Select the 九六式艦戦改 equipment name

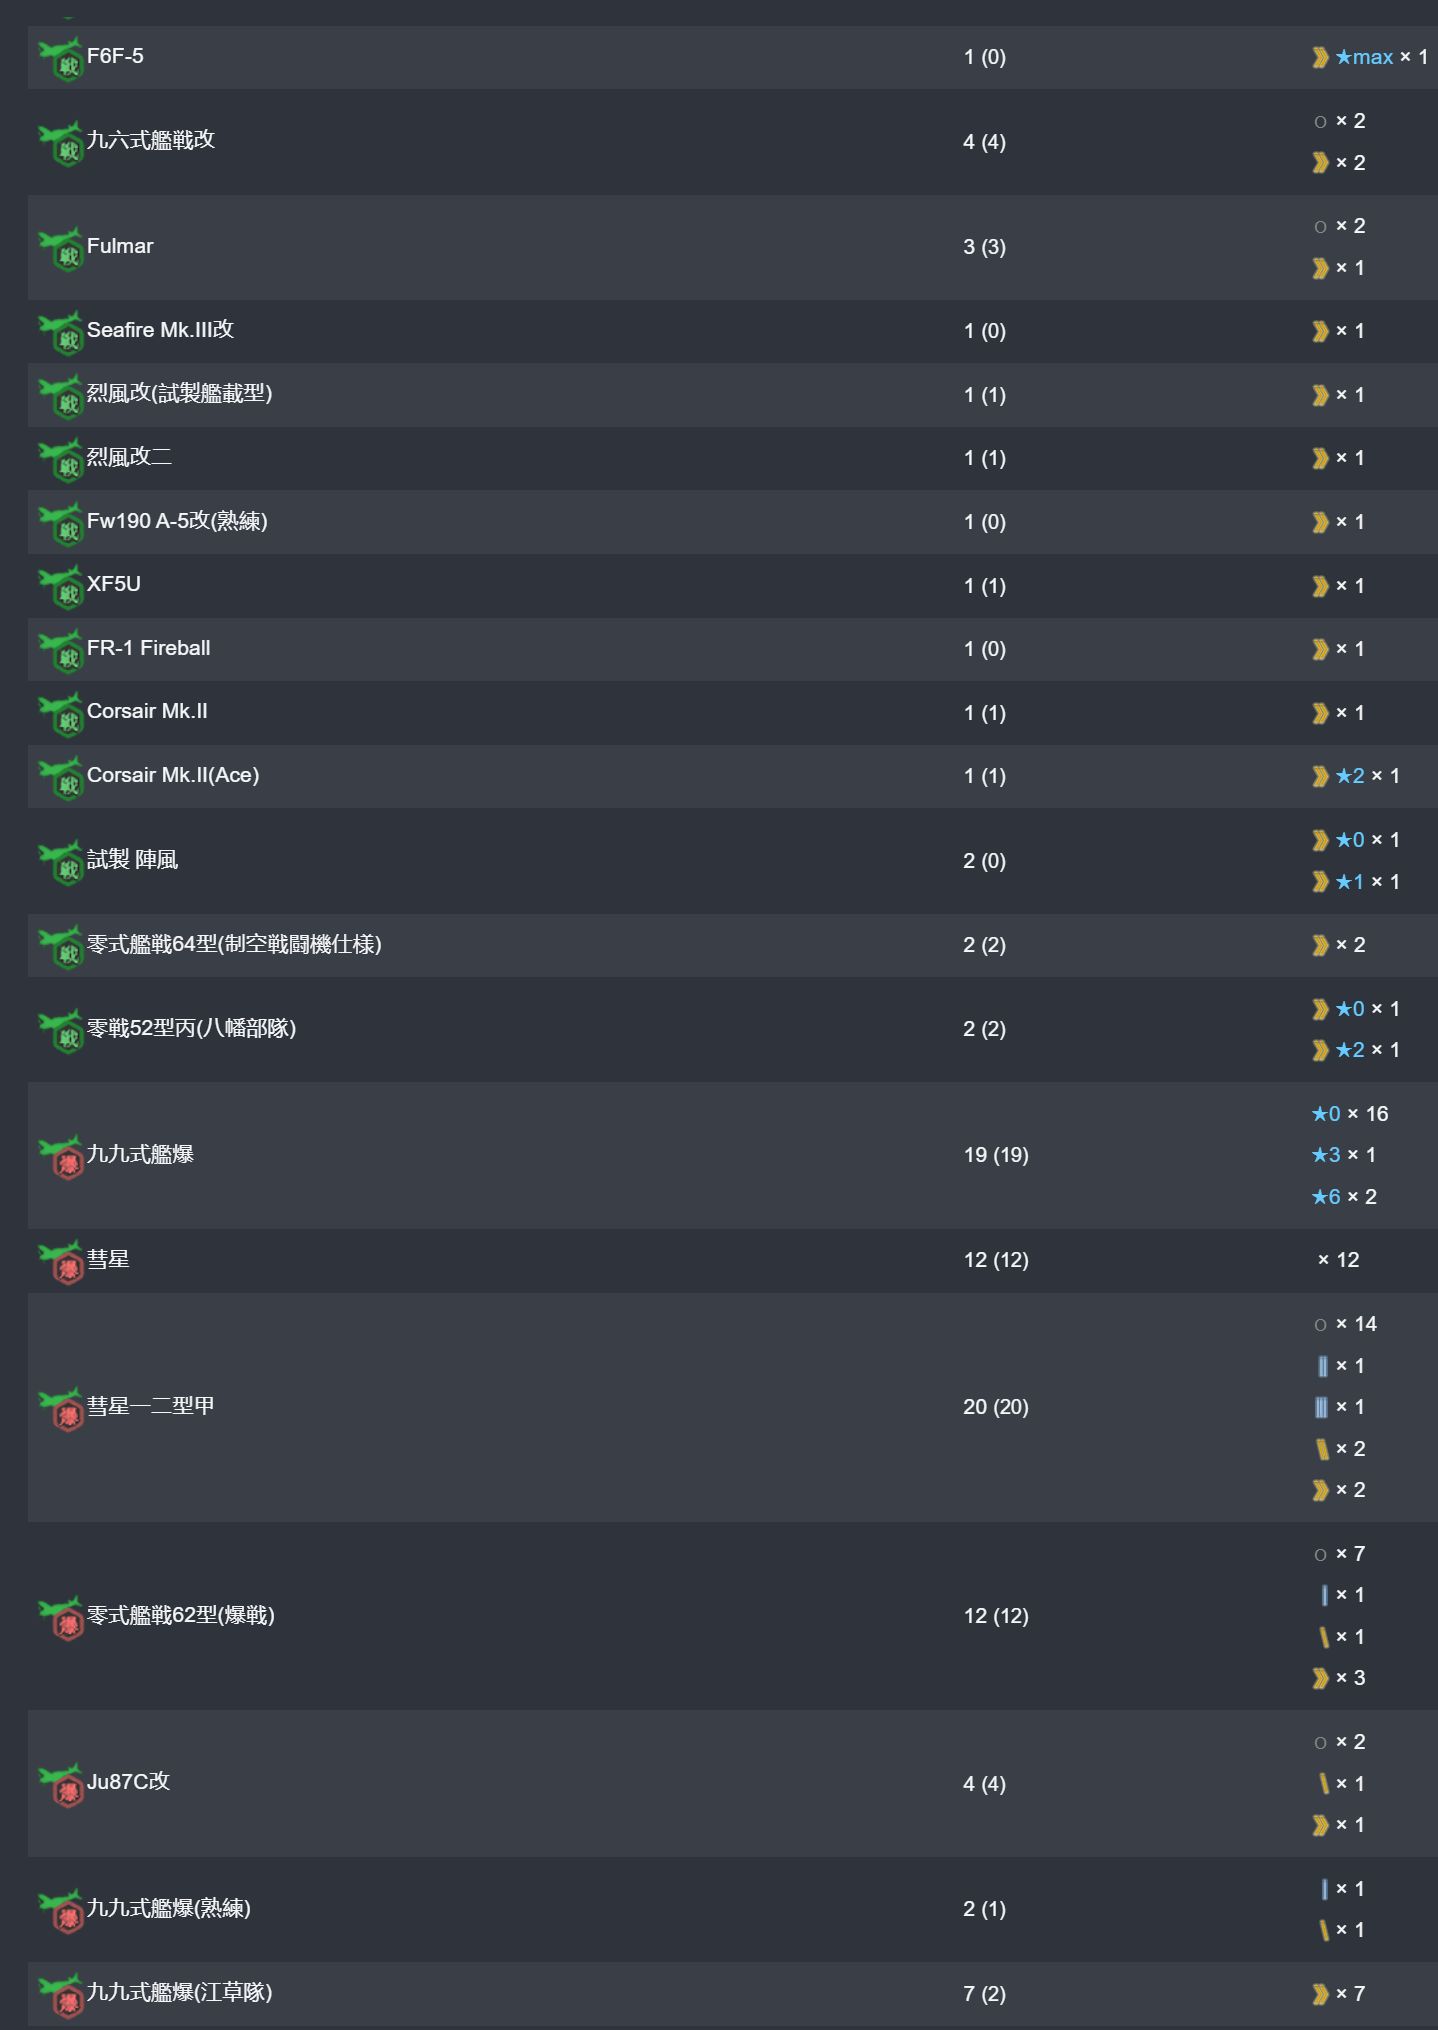150,140
